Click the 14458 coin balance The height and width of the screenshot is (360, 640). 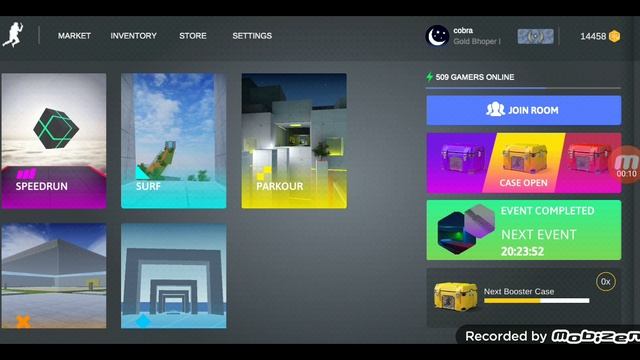pos(593,36)
